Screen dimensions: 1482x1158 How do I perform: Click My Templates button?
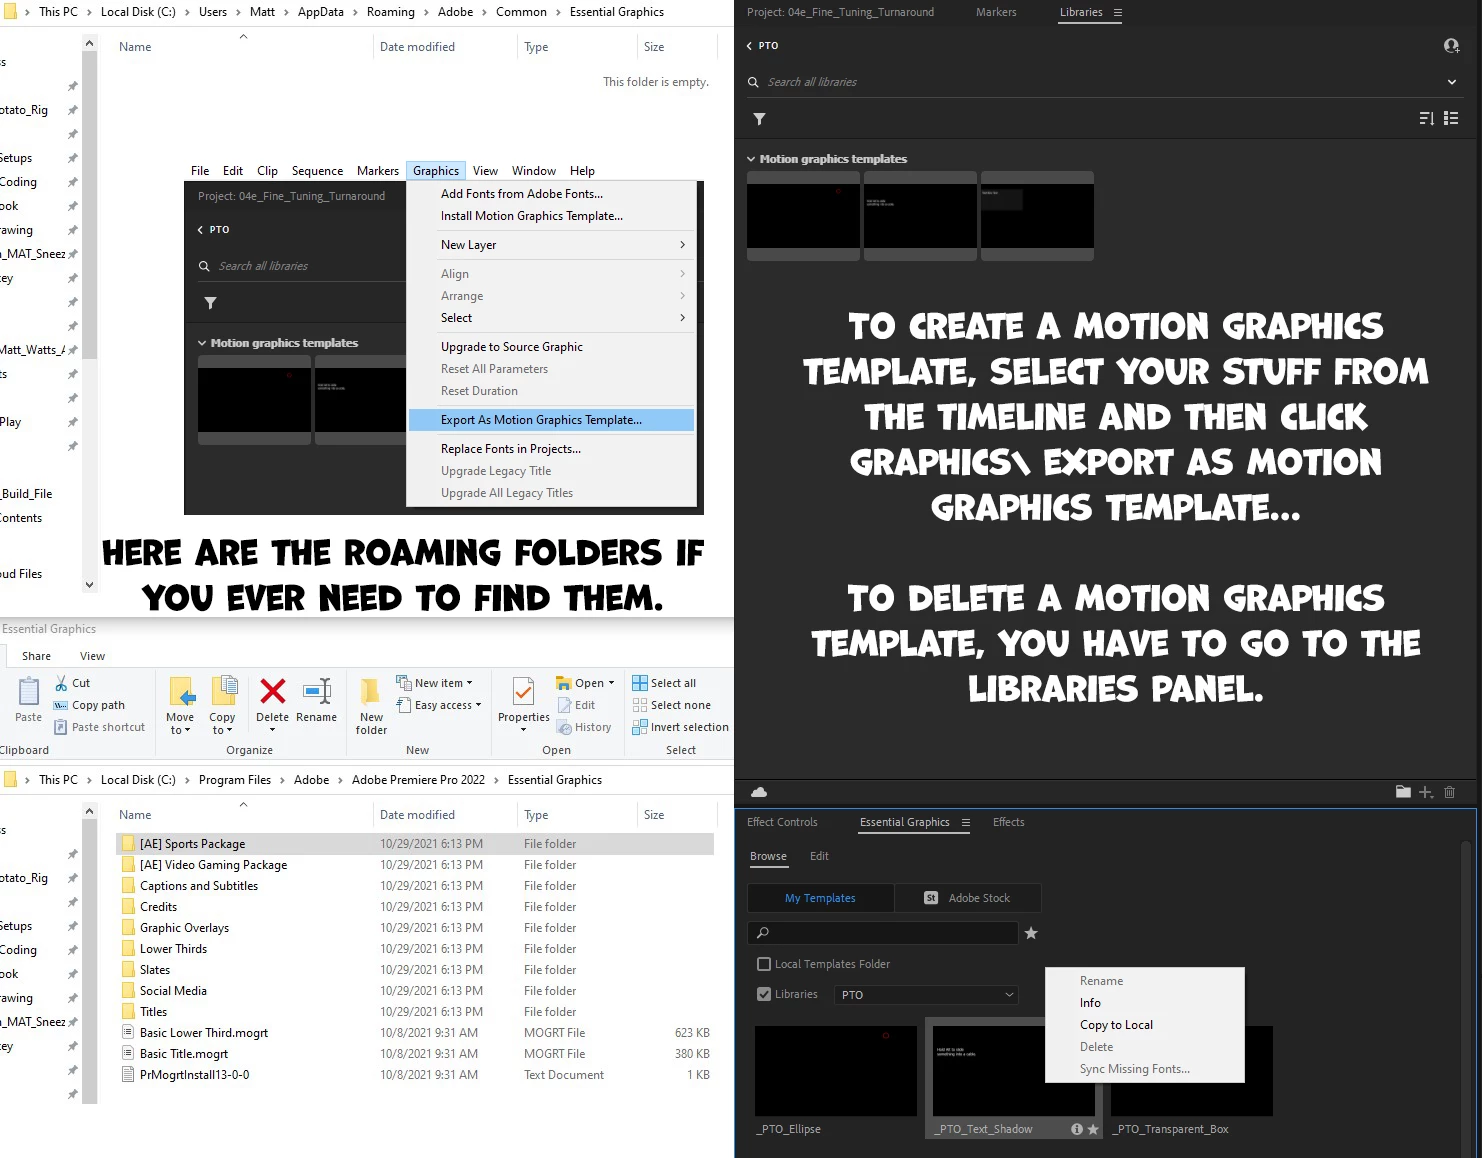click(x=820, y=898)
